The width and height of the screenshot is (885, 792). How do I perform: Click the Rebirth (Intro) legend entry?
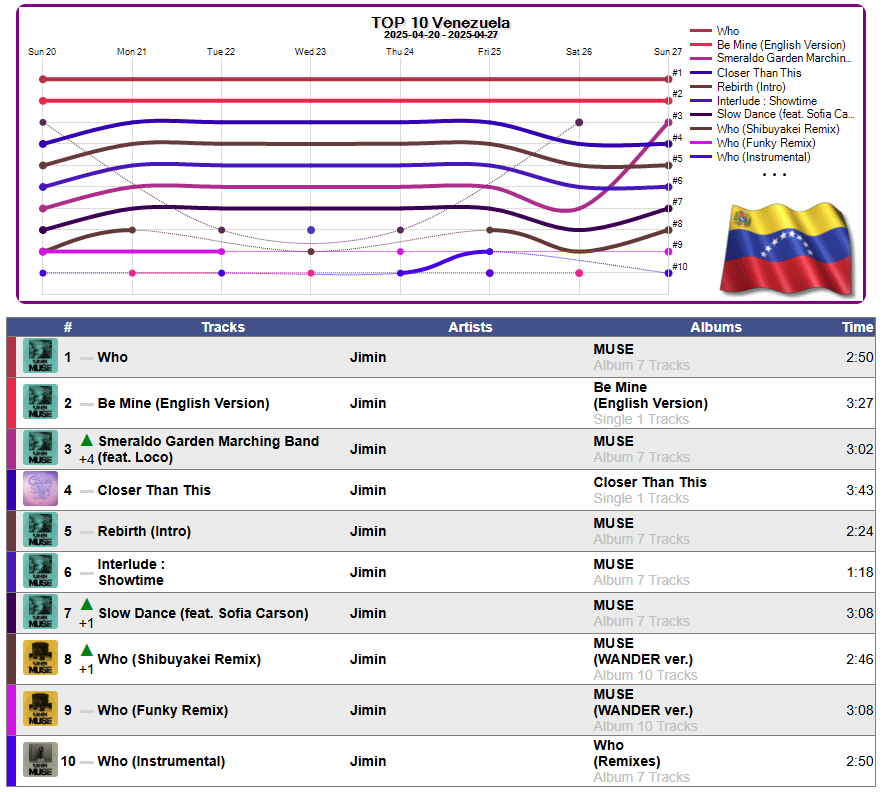pyautogui.click(x=738, y=87)
